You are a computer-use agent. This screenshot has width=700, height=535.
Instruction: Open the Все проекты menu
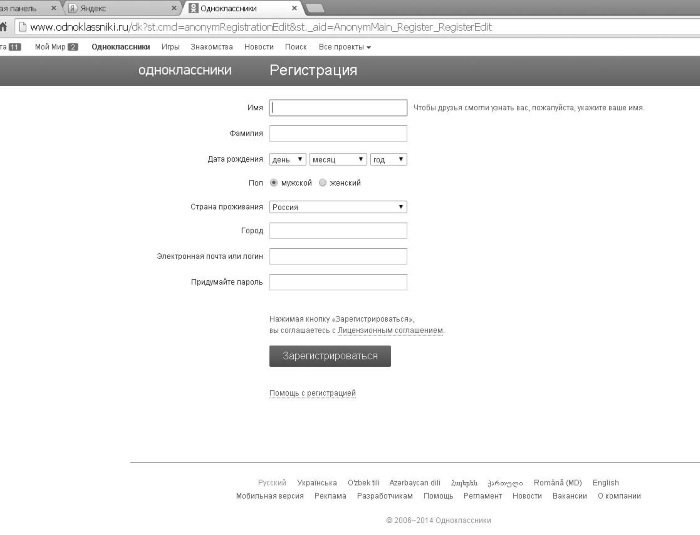tap(344, 47)
